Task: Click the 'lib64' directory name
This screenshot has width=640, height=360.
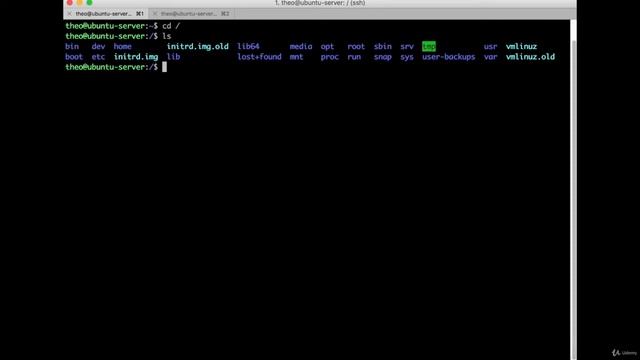Action: point(248,47)
